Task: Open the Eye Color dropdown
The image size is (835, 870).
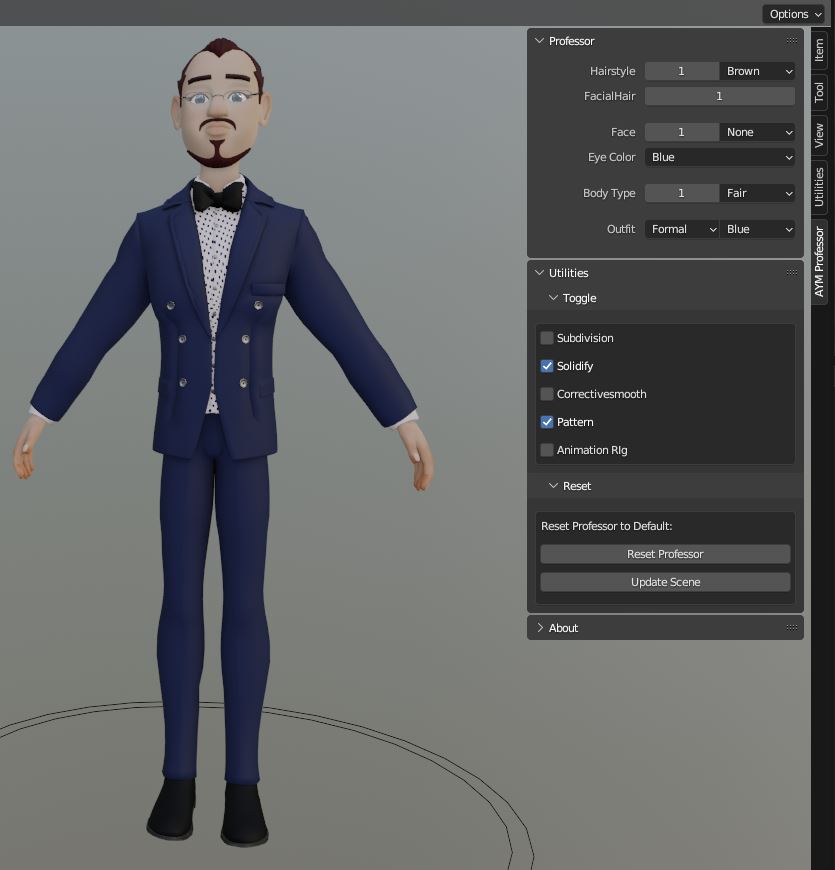Action: point(720,157)
